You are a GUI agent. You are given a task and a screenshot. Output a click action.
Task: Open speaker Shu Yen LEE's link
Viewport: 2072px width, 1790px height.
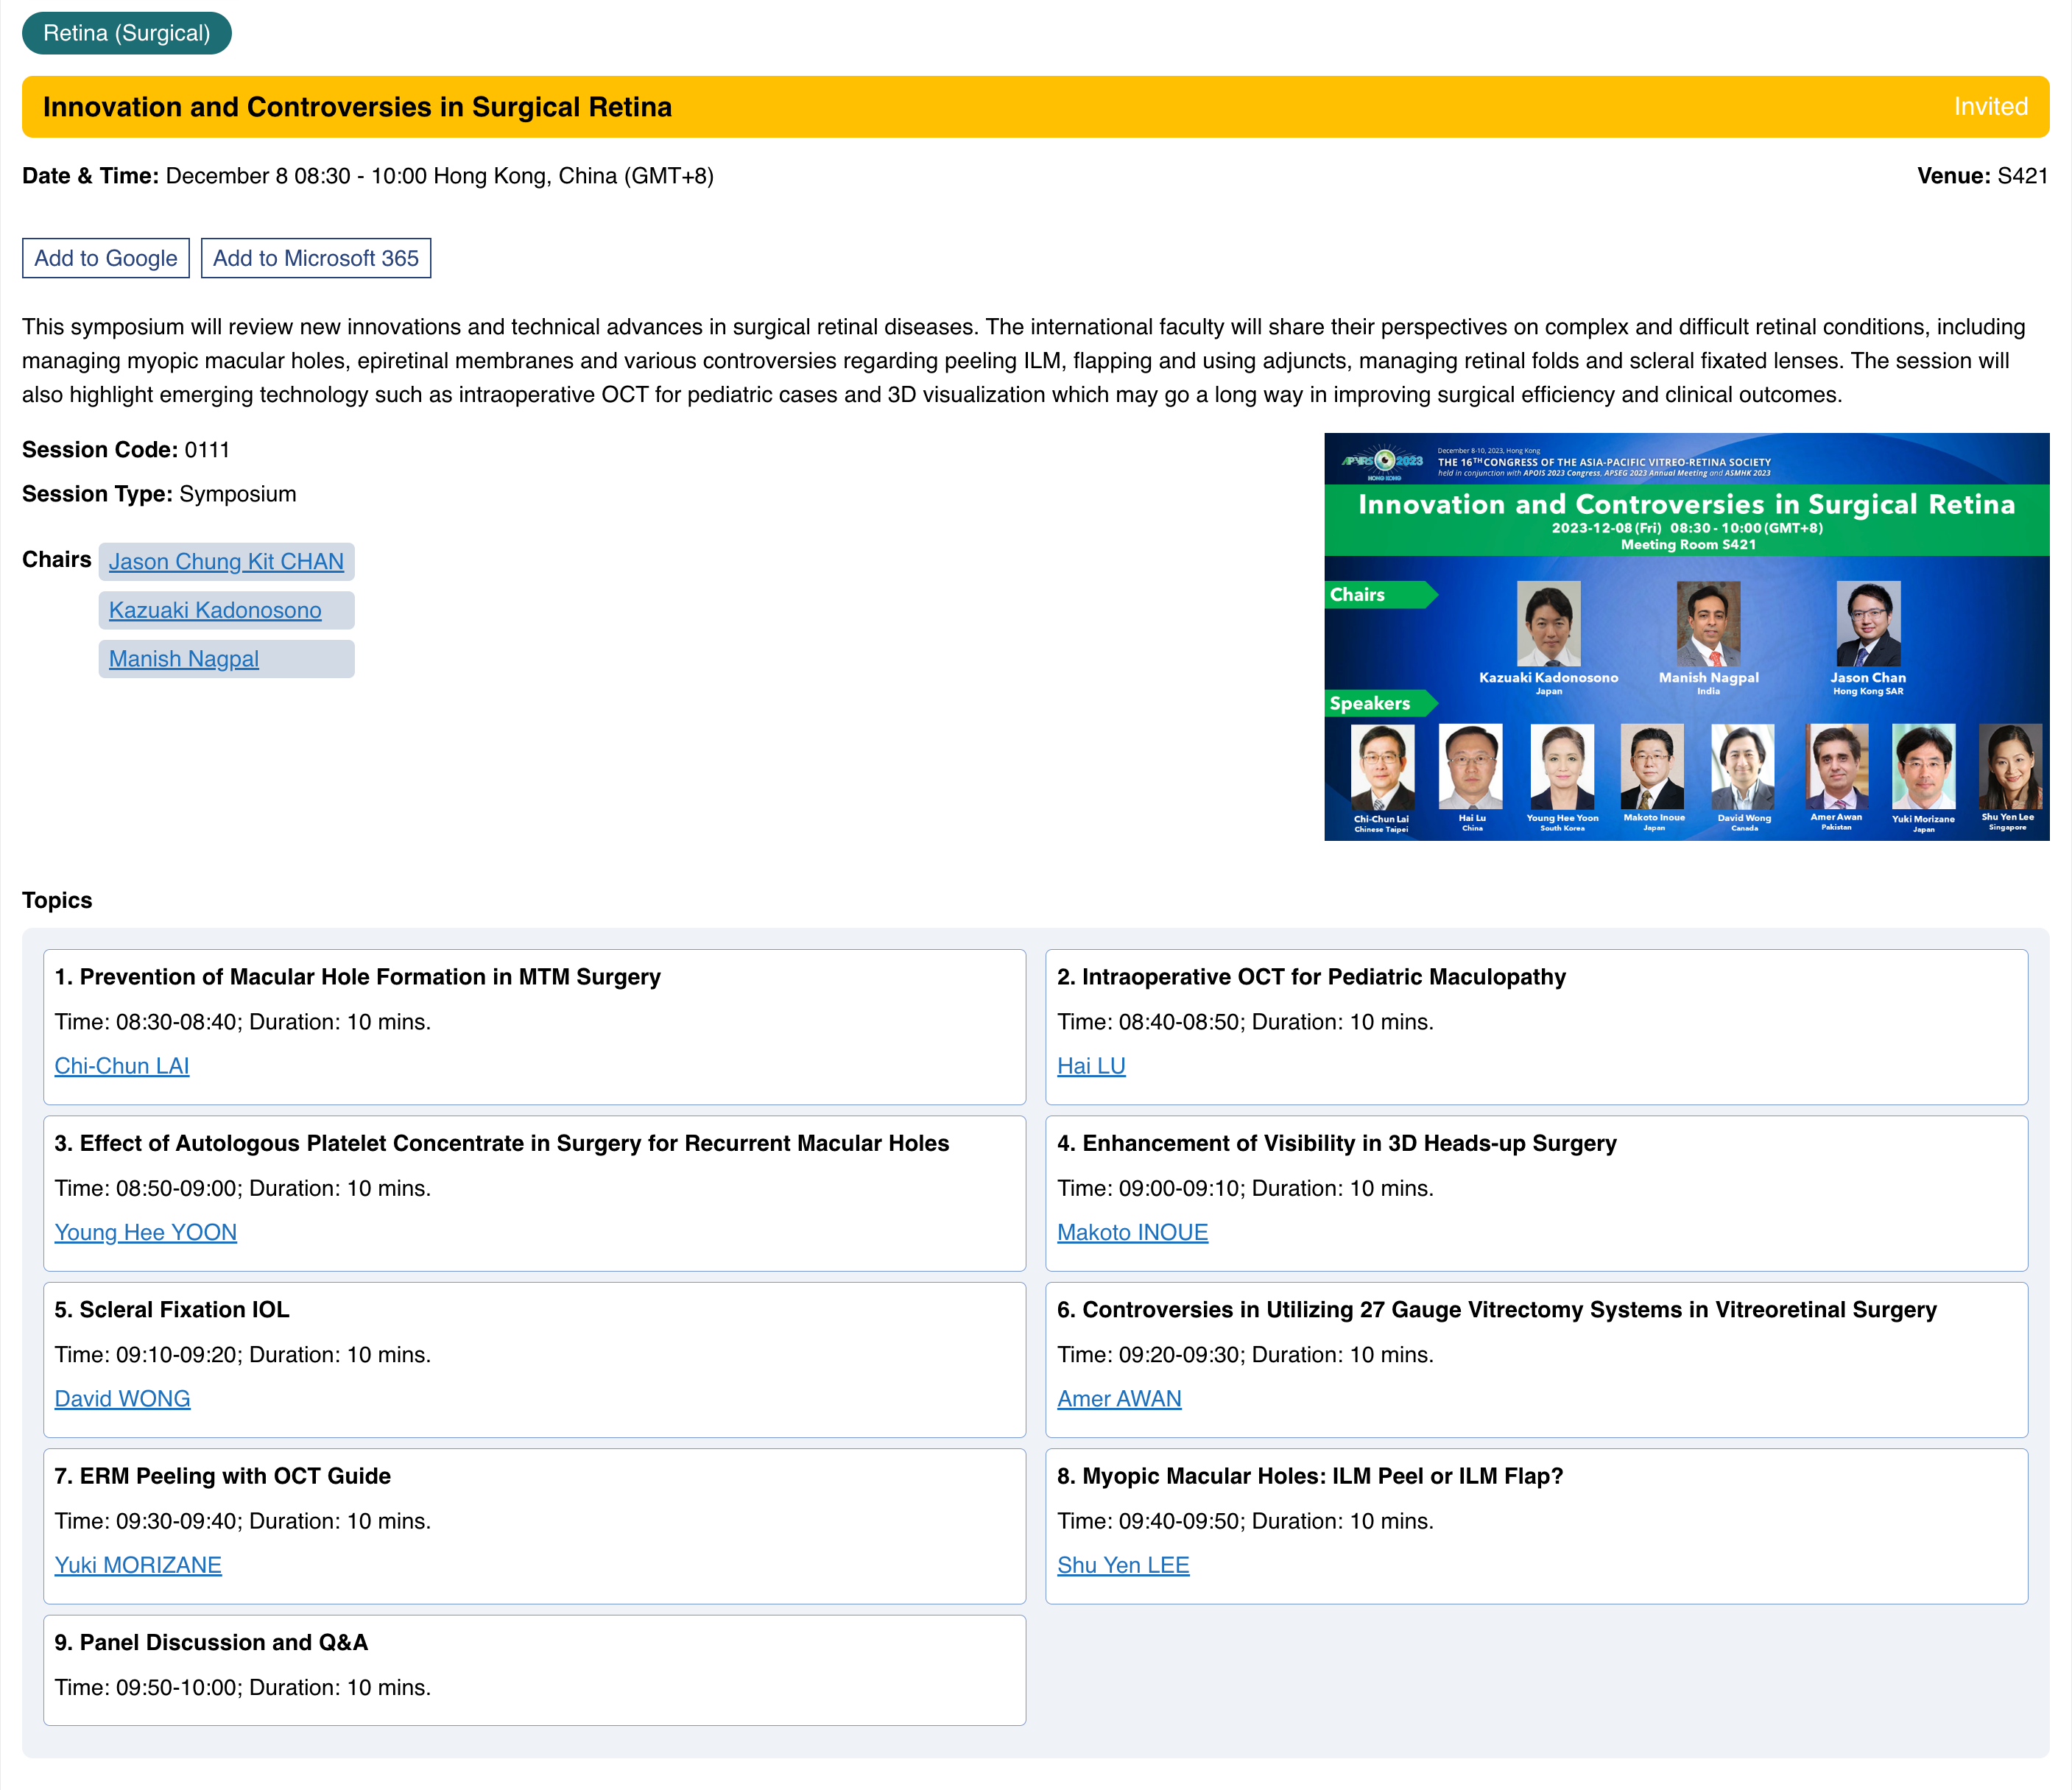coord(1123,1565)
